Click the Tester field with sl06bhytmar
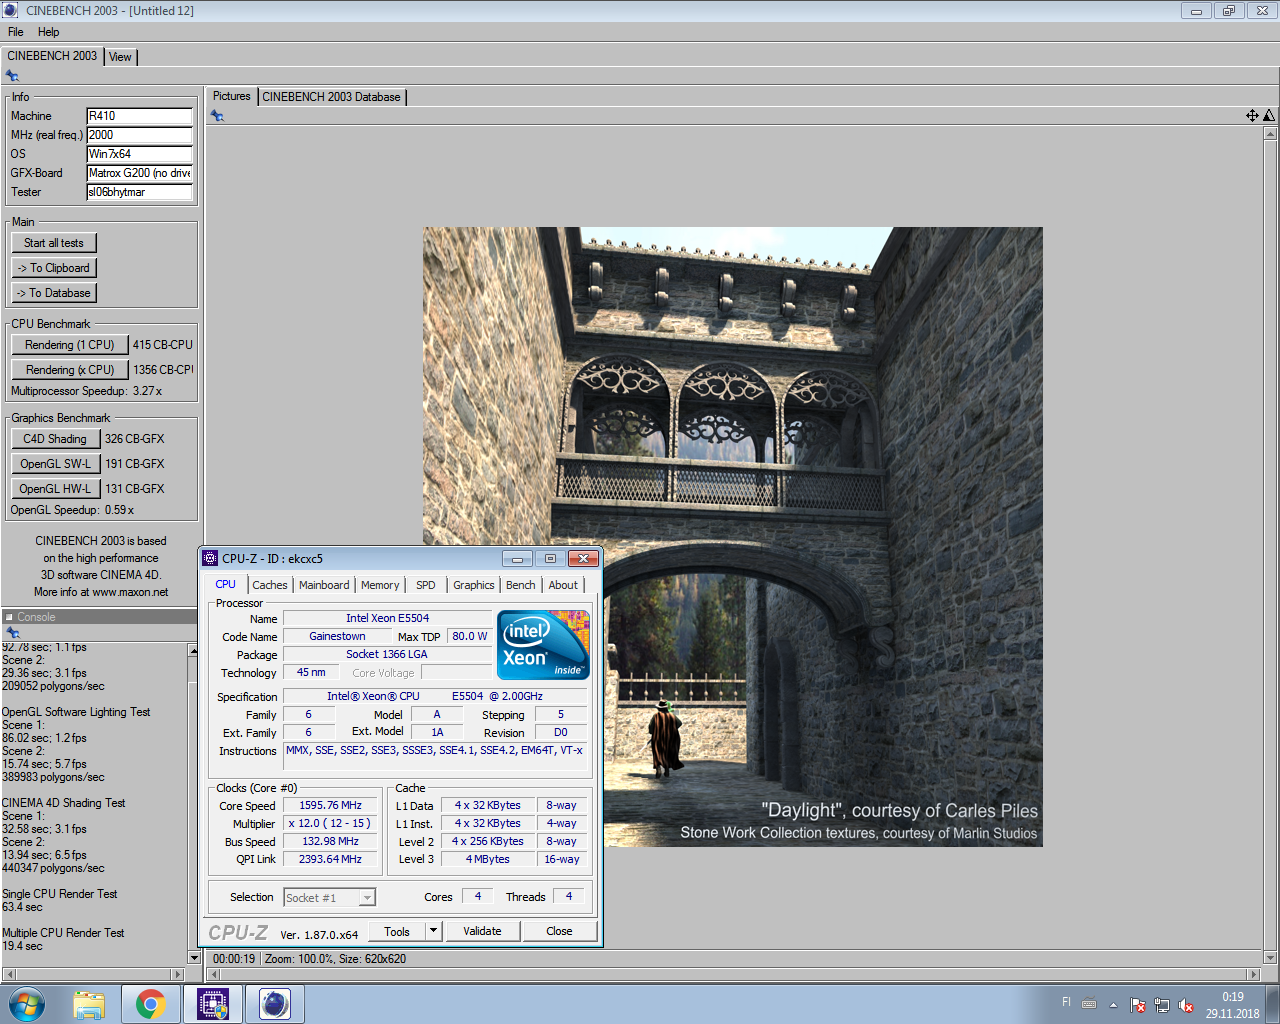 [x=139, y=192]
